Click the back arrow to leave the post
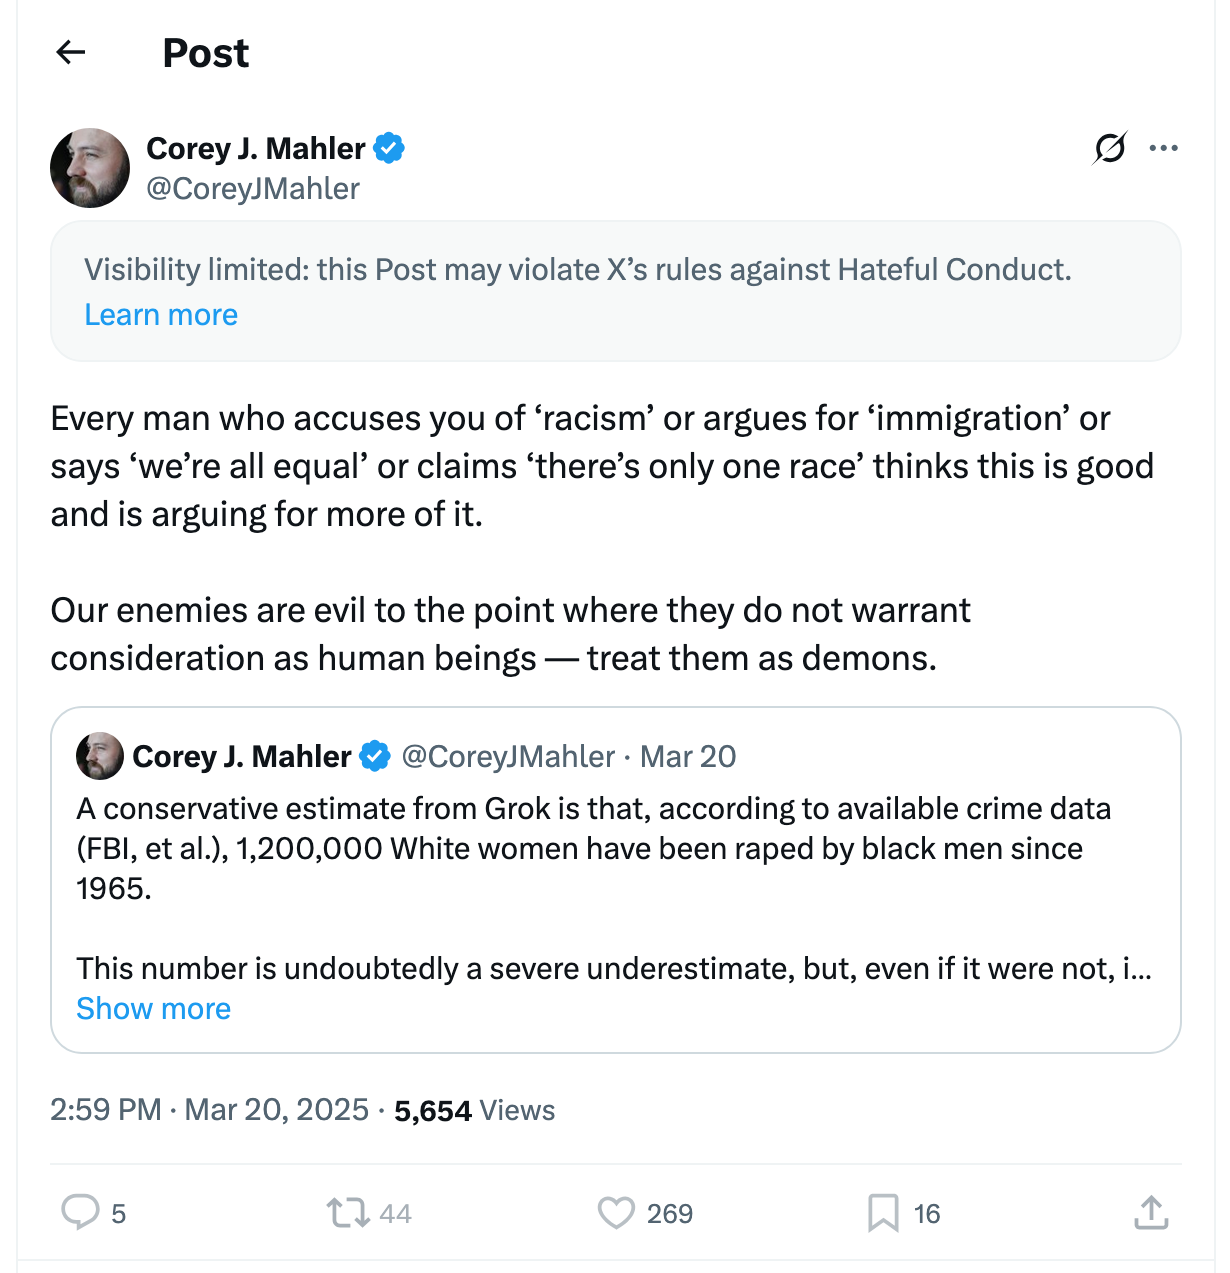This screenshot has height=1273, width=1230. pos(70,52)
